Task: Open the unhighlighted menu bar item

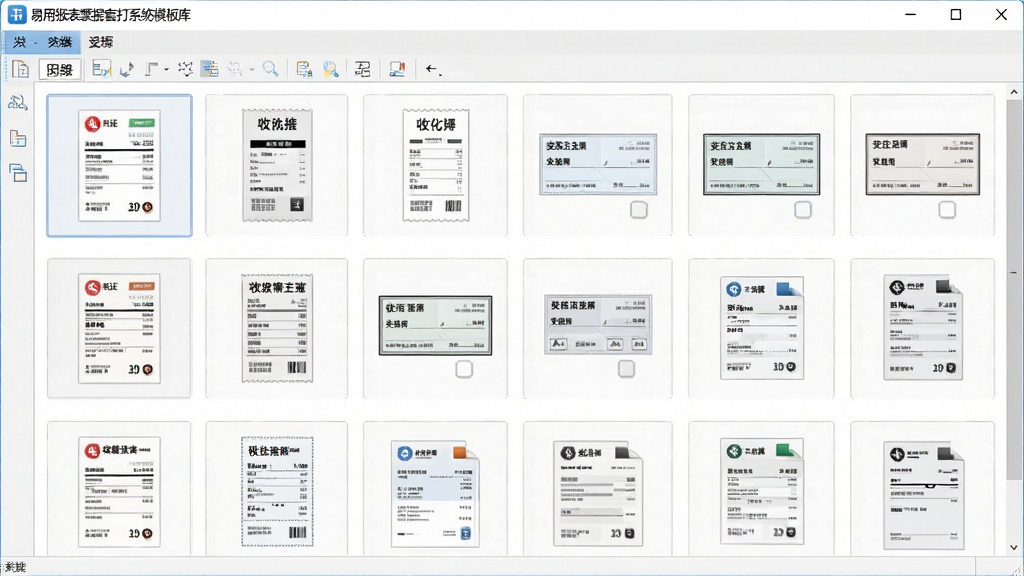Action: [x=101, y=42]
